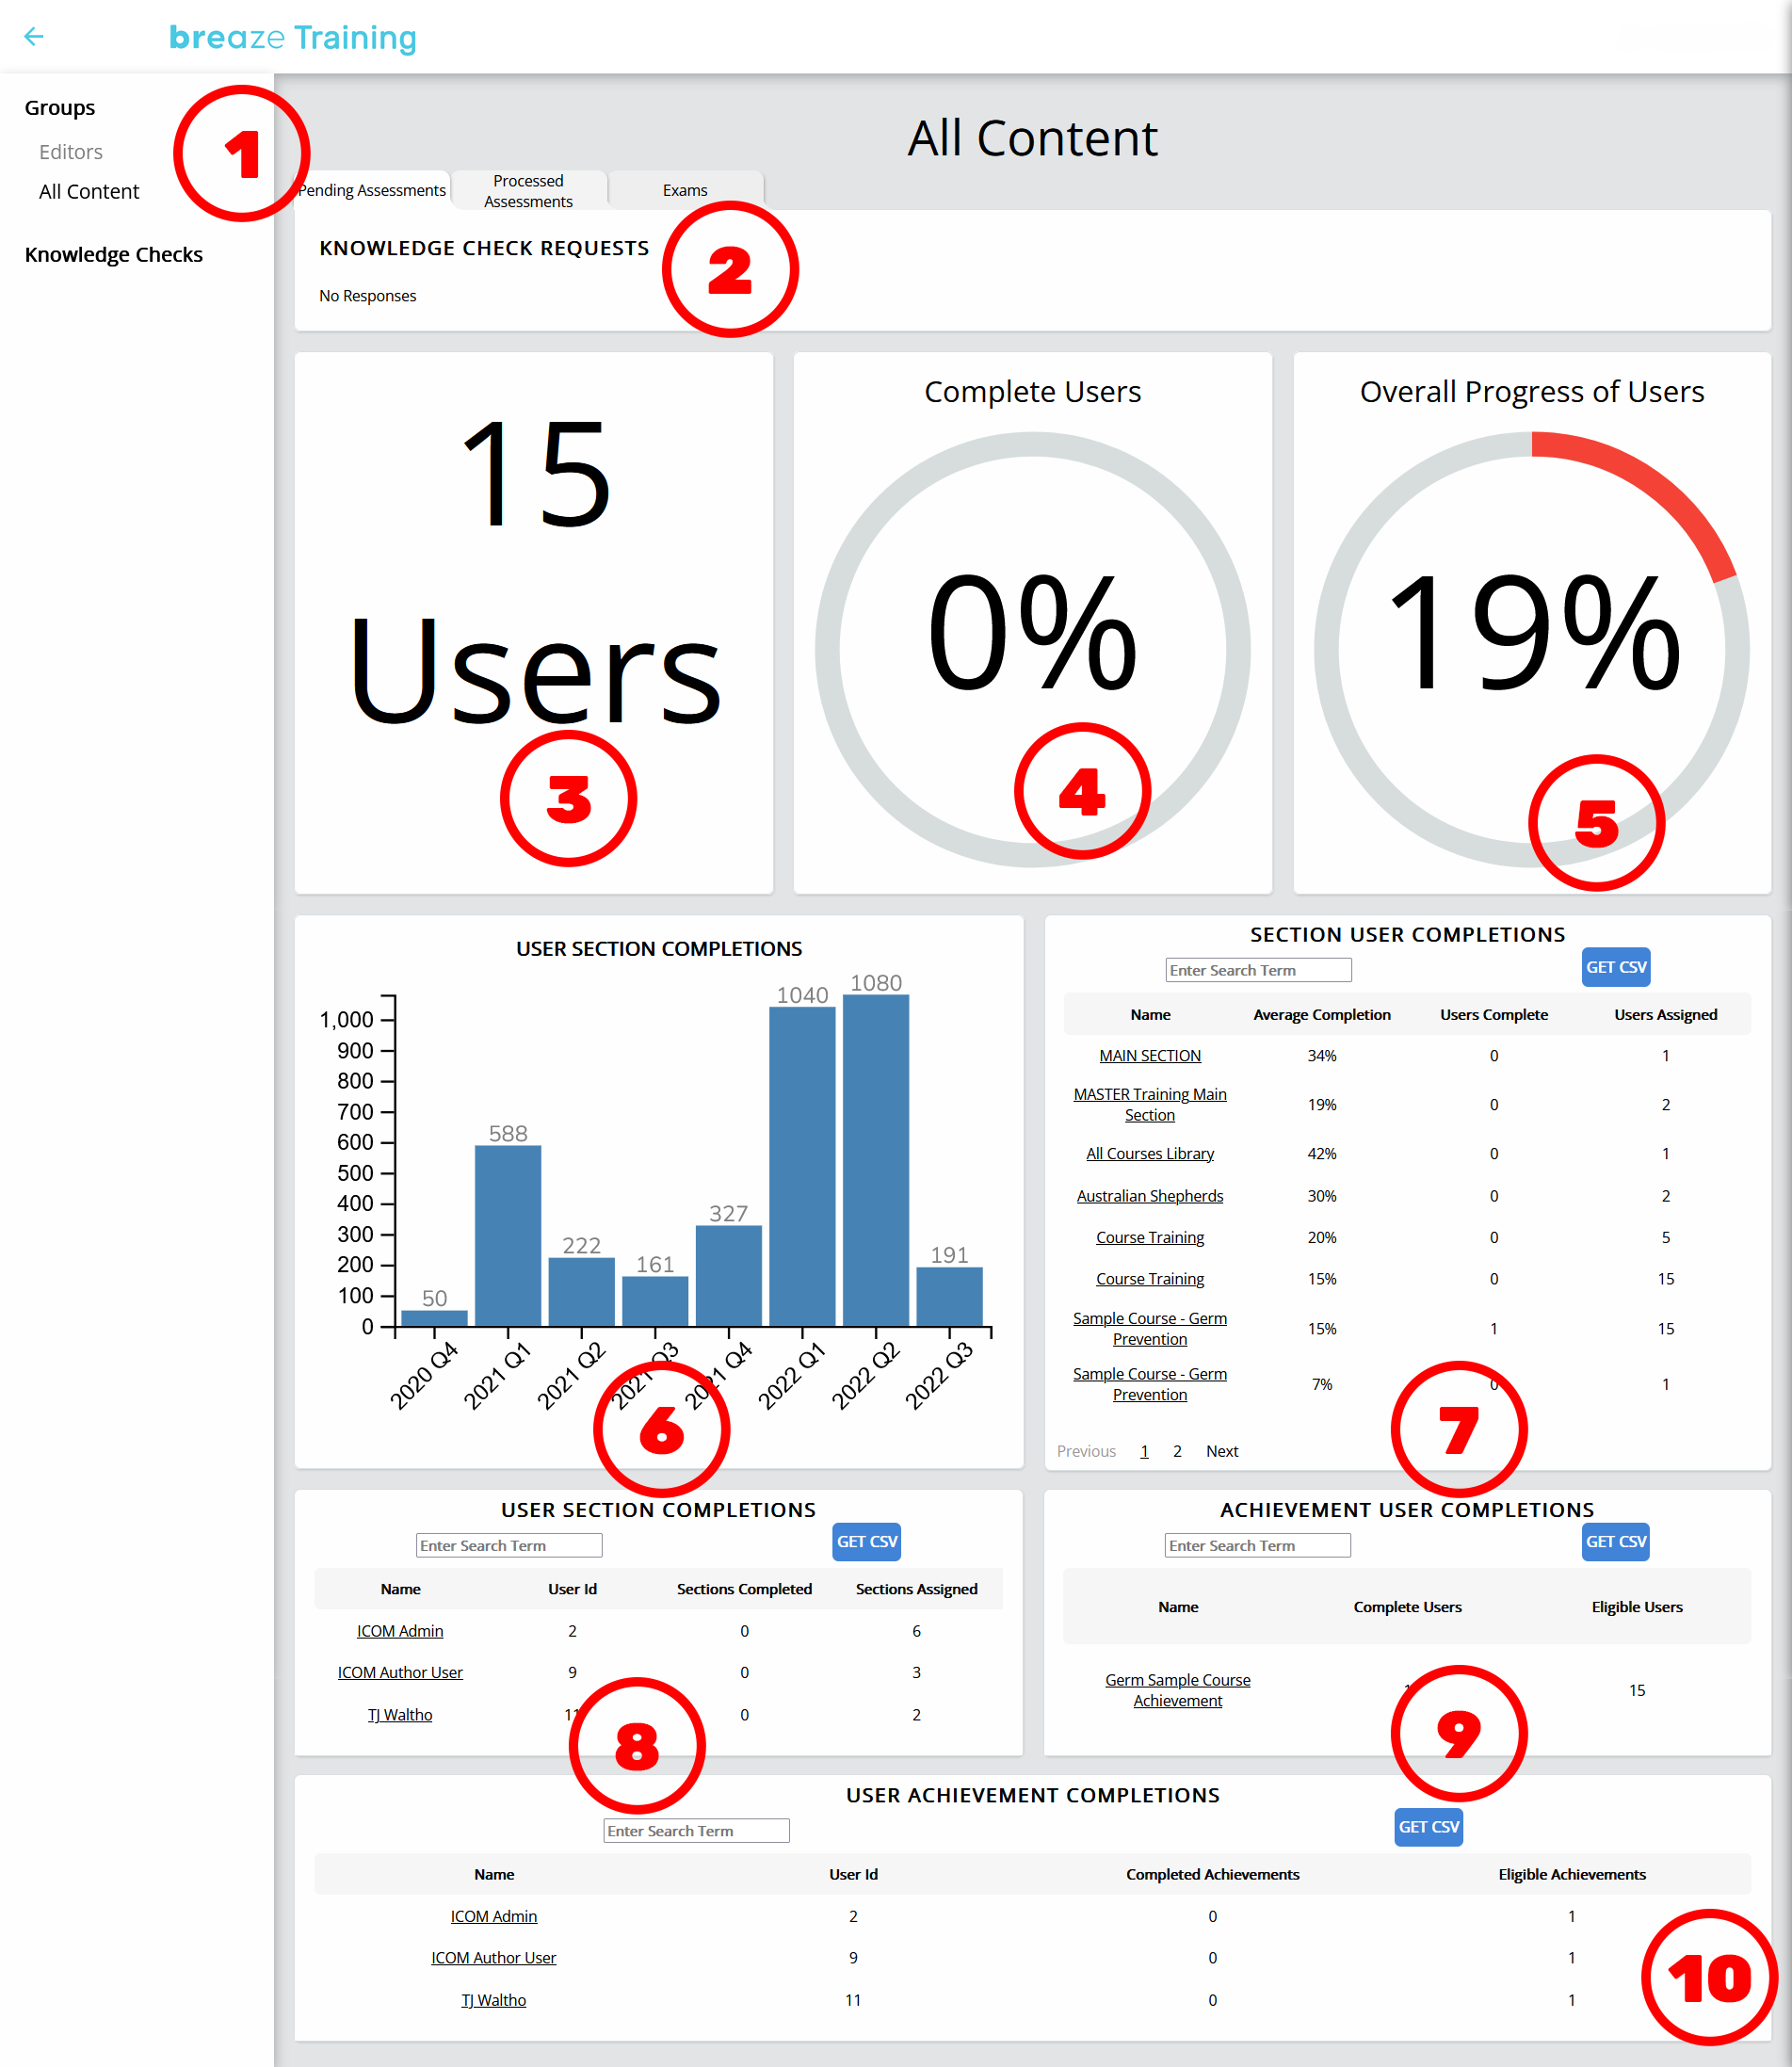Click Get CSV for User Achievement Completions

pos(1428,1826)
